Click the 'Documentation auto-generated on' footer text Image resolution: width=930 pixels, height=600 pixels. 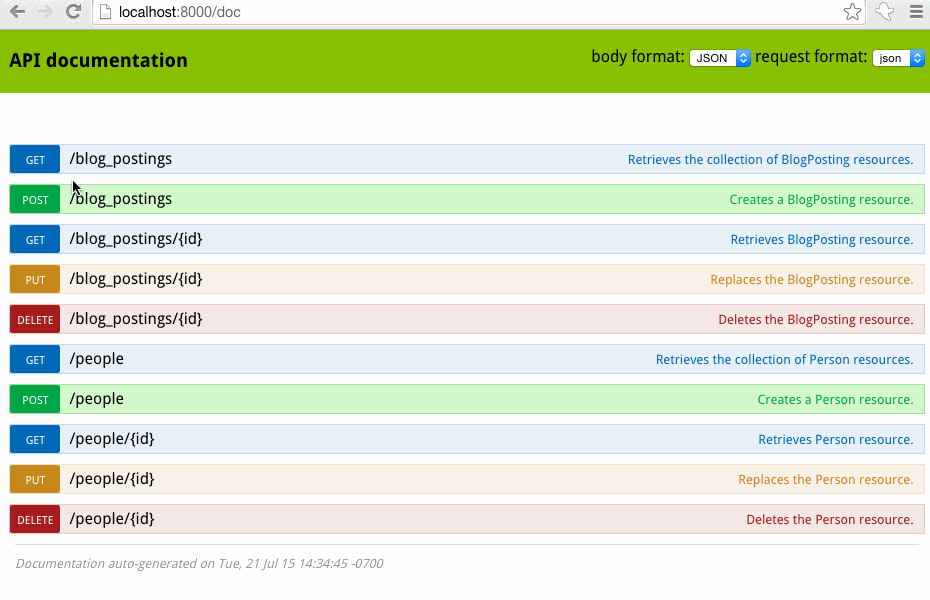coord(199,564)
